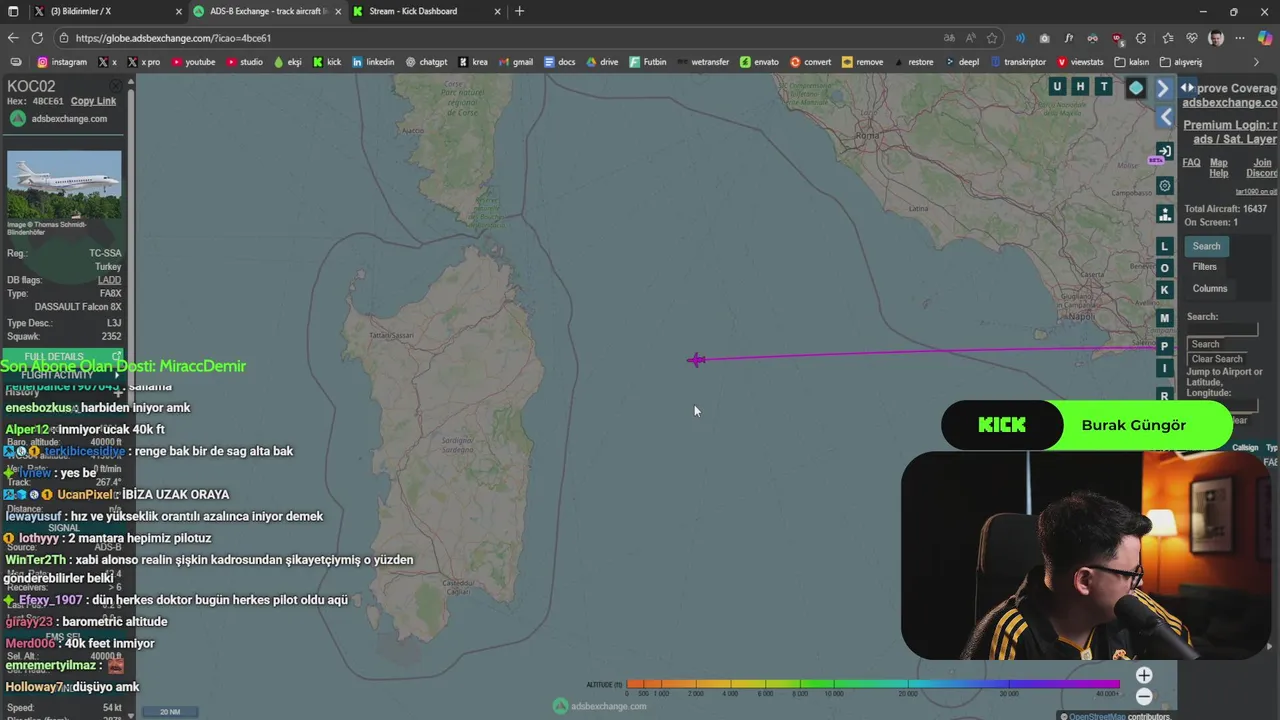Toggle the U map button
The width and height of the screenshot is (1280, 720).
click(x=1057, y=87)
